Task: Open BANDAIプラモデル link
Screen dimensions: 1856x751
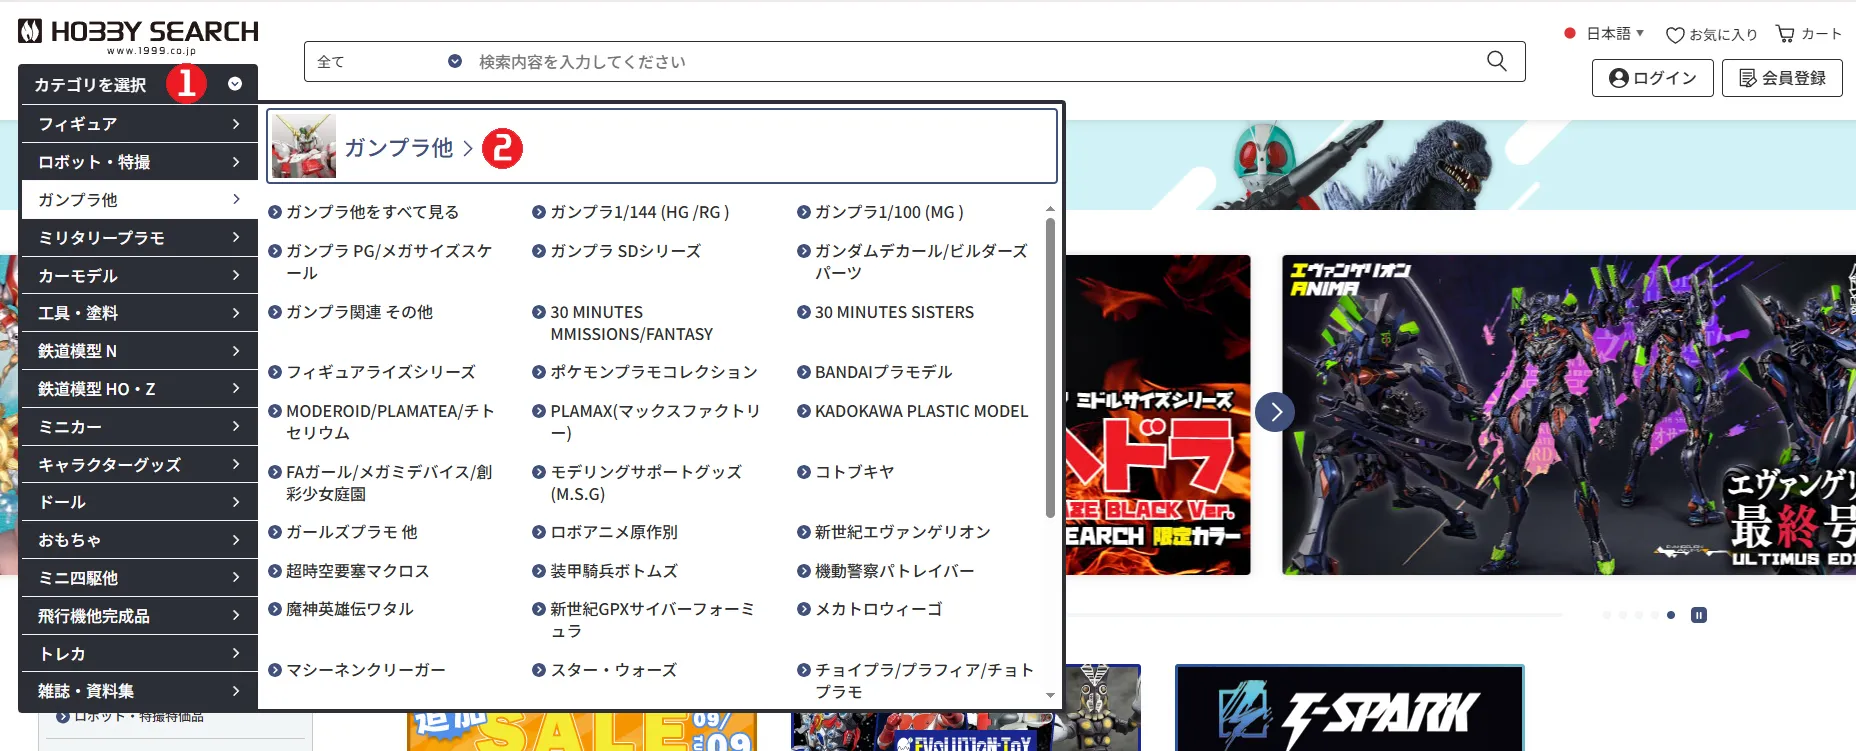Action: (x=883, y=372)
